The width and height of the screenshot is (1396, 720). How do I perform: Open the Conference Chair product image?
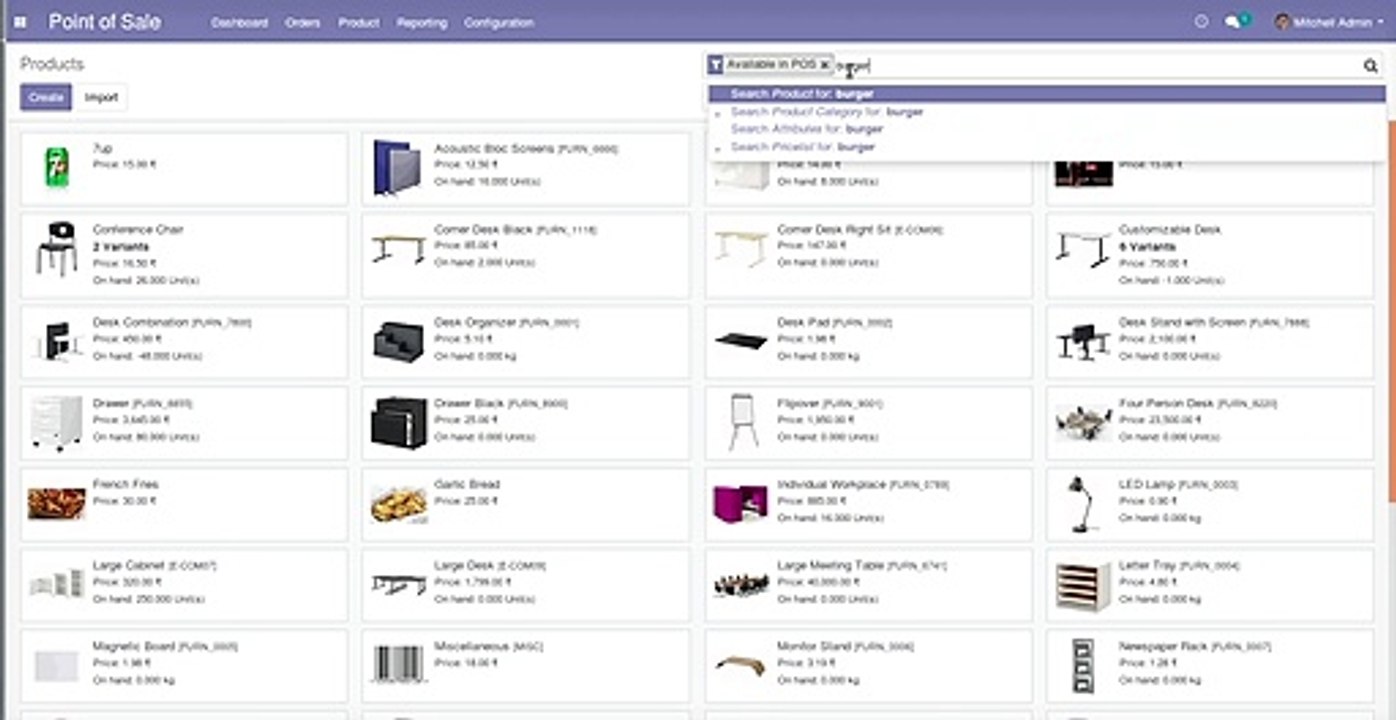click(x=57, y=248)
